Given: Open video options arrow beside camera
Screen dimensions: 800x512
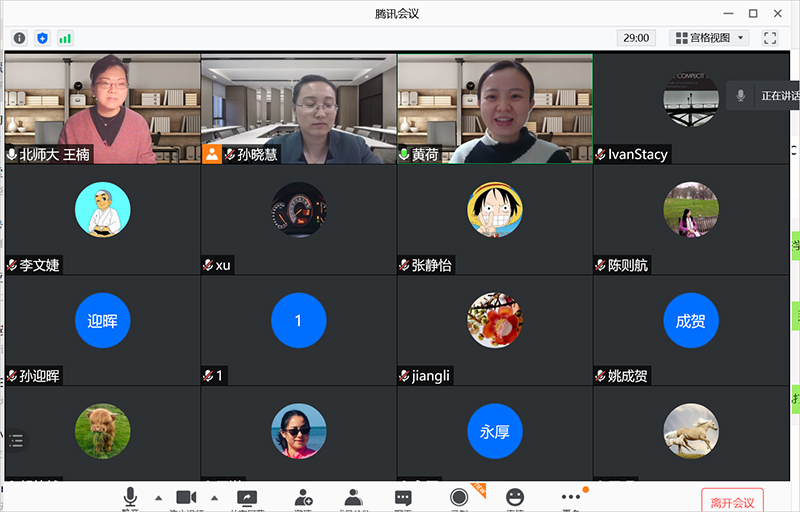Looking at the screenshot, I should 214,498.
